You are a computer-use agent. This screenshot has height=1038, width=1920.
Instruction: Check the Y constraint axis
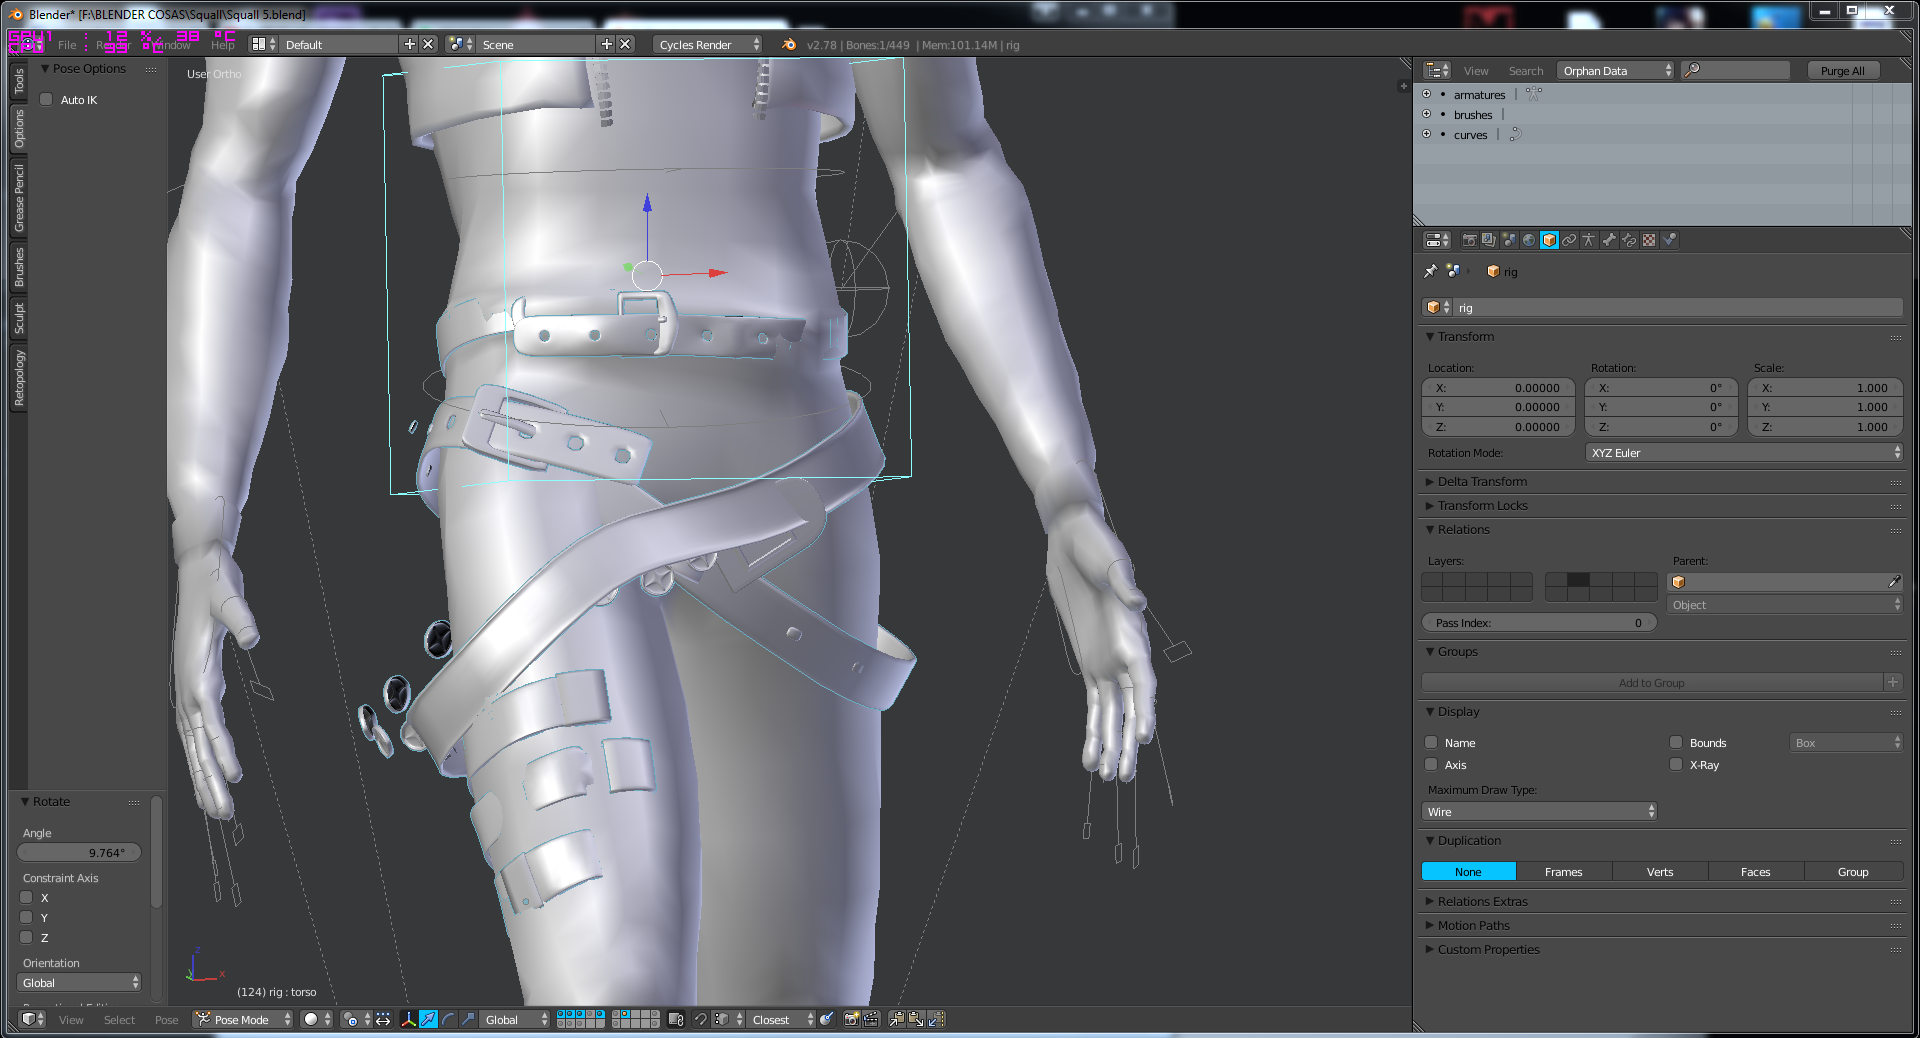(x=26, y=917)
